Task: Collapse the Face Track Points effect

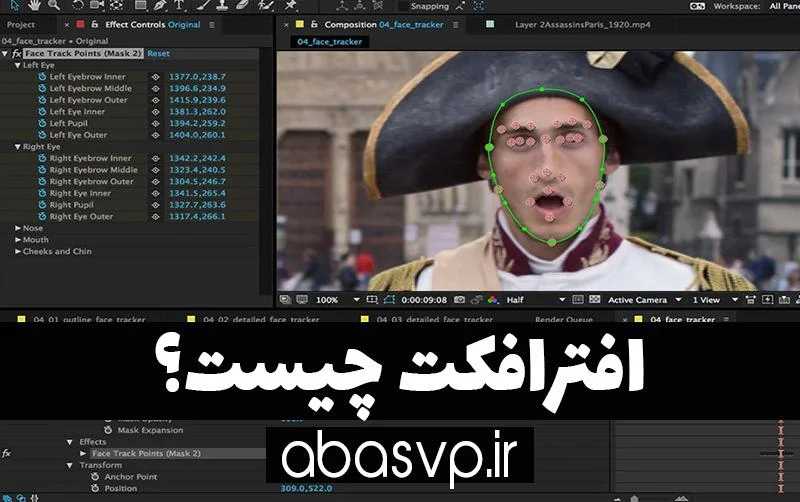Action: point(5,53)
